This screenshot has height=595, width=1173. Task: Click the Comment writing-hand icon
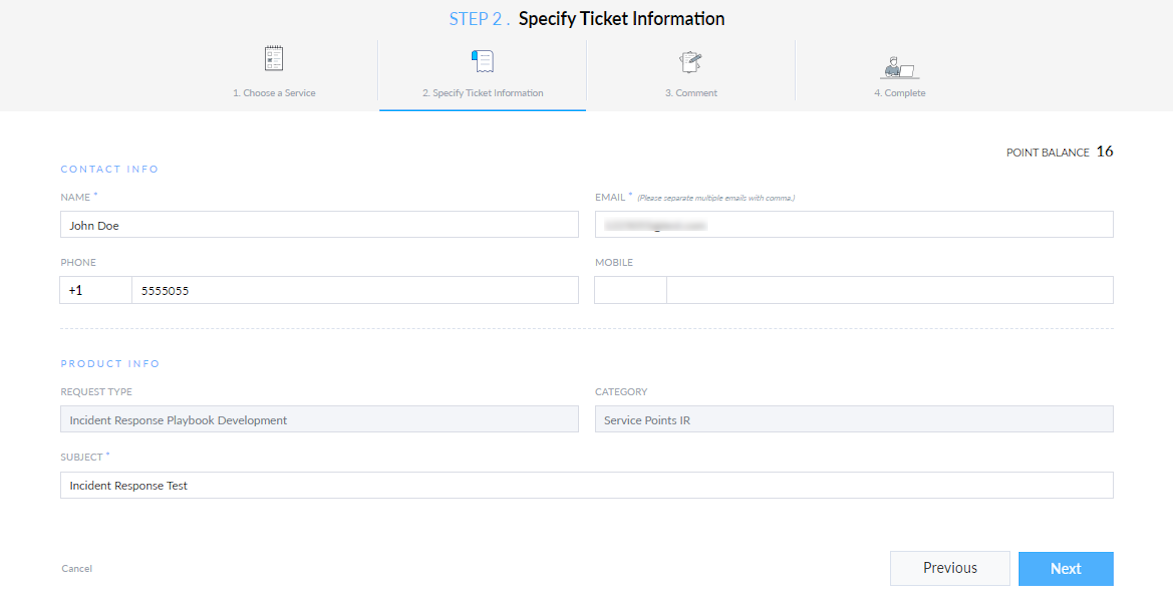pyautogui.click(x=690, y=62)
